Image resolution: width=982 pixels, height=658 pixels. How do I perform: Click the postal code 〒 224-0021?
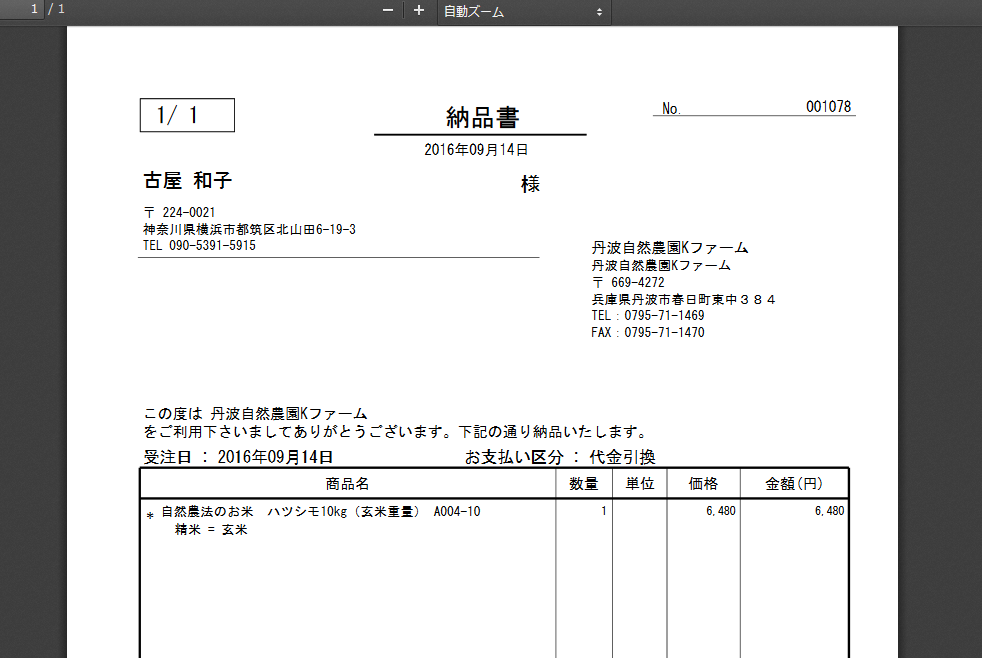179,212
